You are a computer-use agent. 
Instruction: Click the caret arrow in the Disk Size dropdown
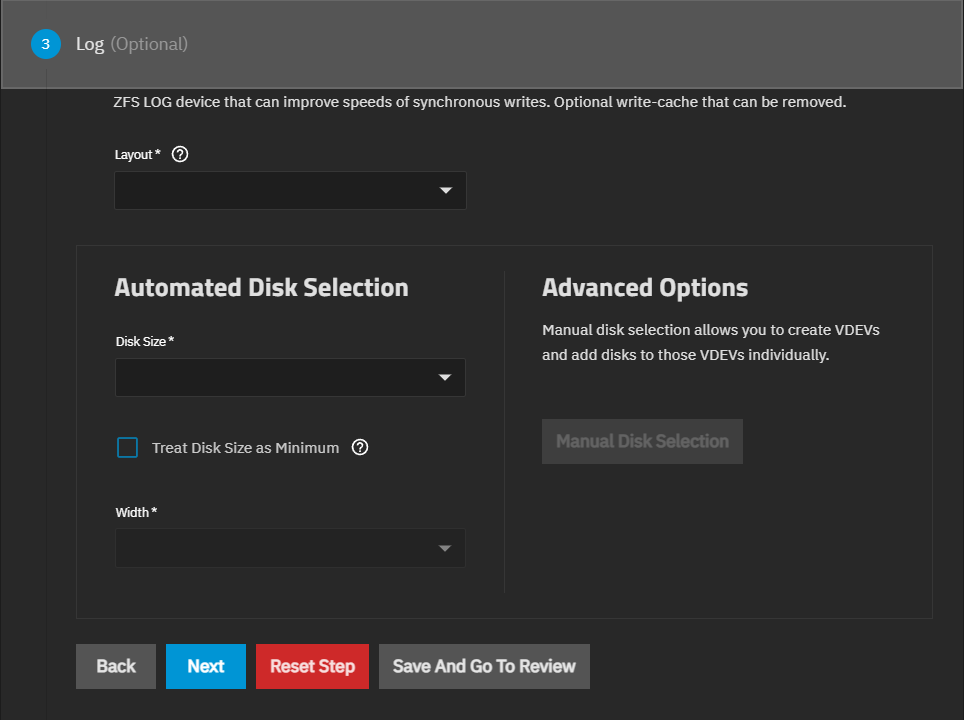tap(445, 378)
